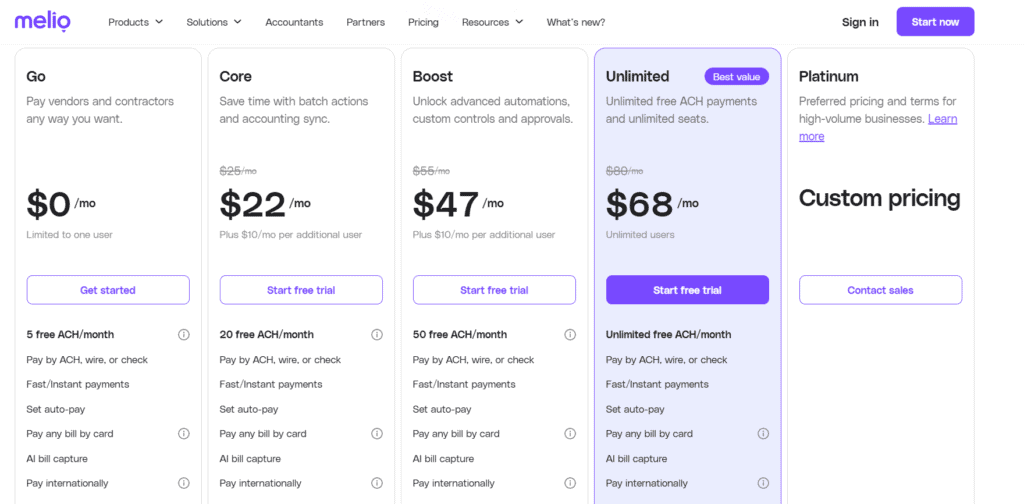Show info for Core Pay internationally
Image resolution: width=1024 pixels, height=504 pixels.
point(377,483)
